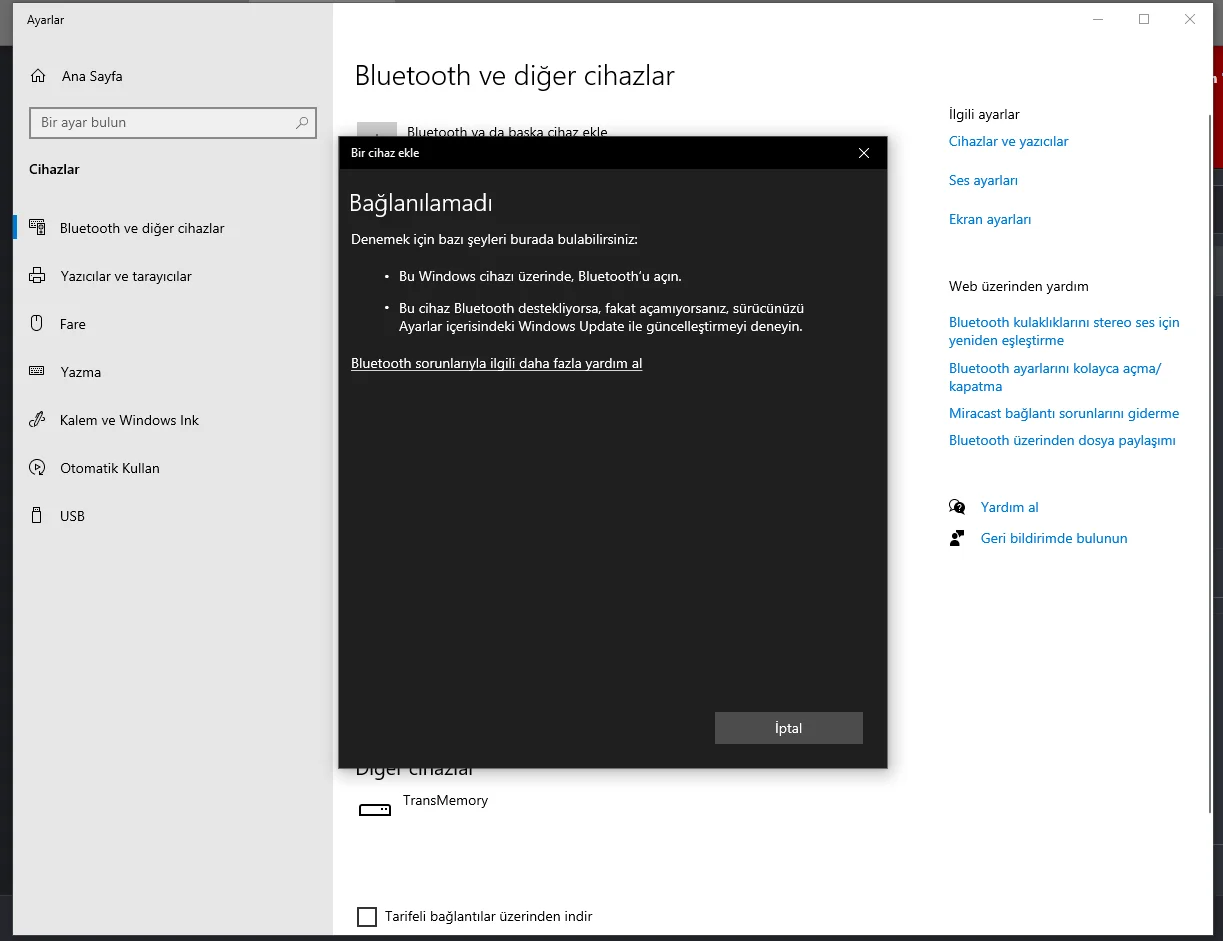Open Bluetooth sorunlarıyla ilgili daha fazla yardım link
The width and height of the screenshot is (1223, 941).
click(x=497, y=364)
